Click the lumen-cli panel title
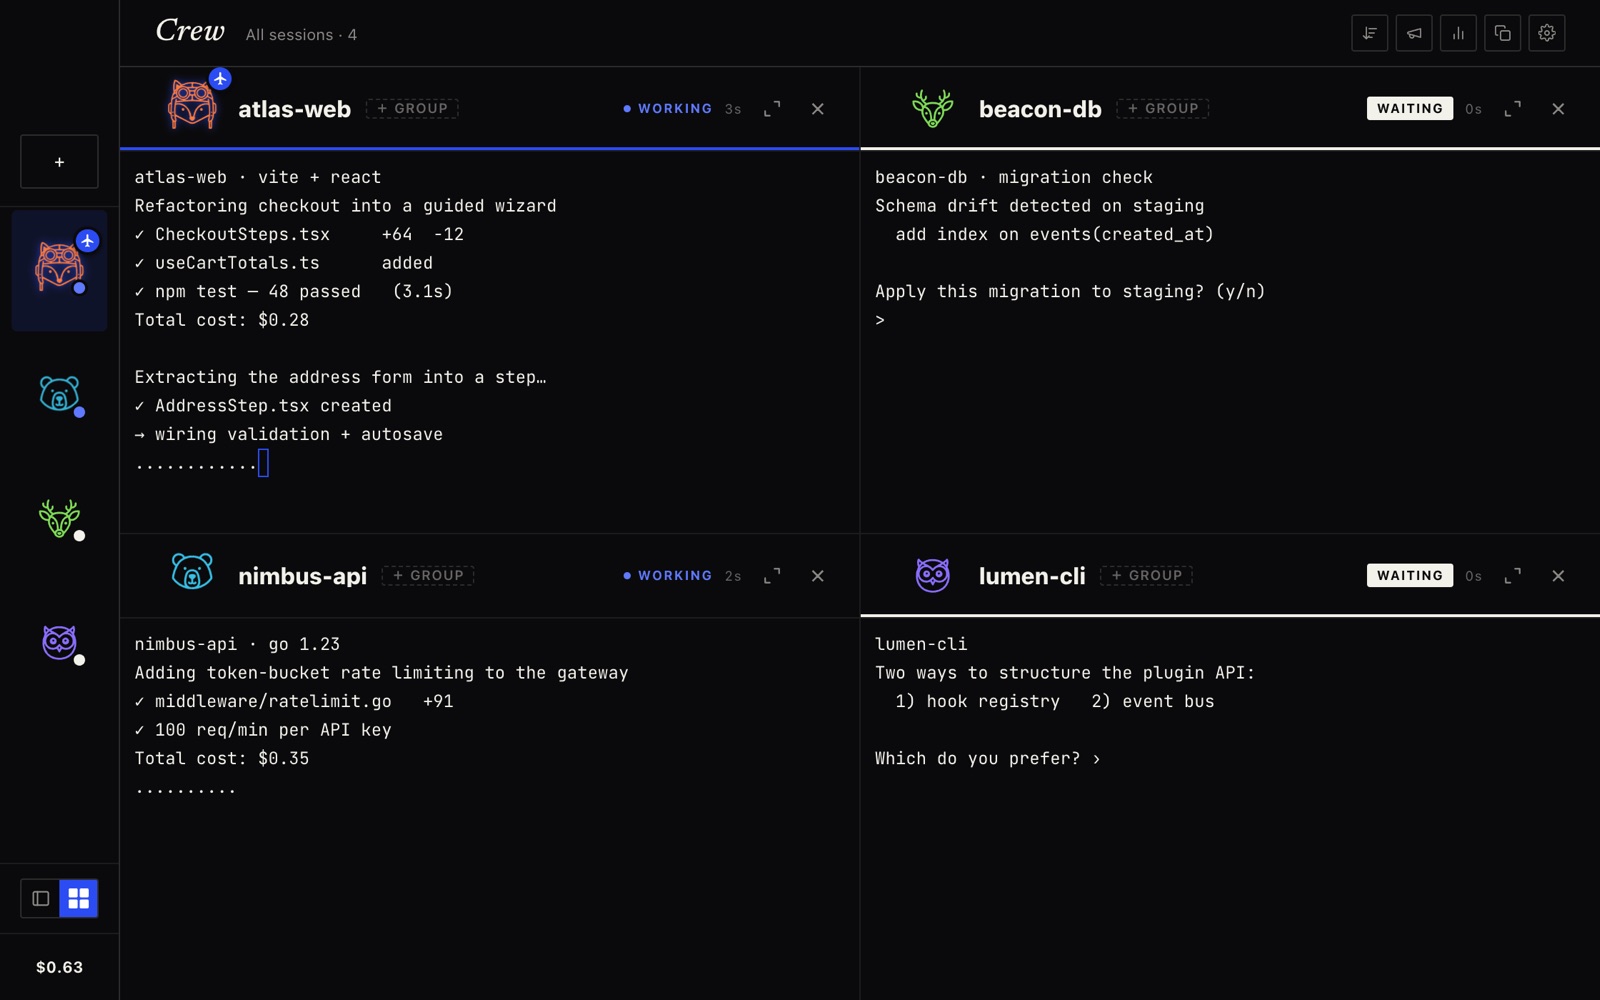Image resolution: width=1600 pixels, height=1000 pixels. [x=1032, y=576]
